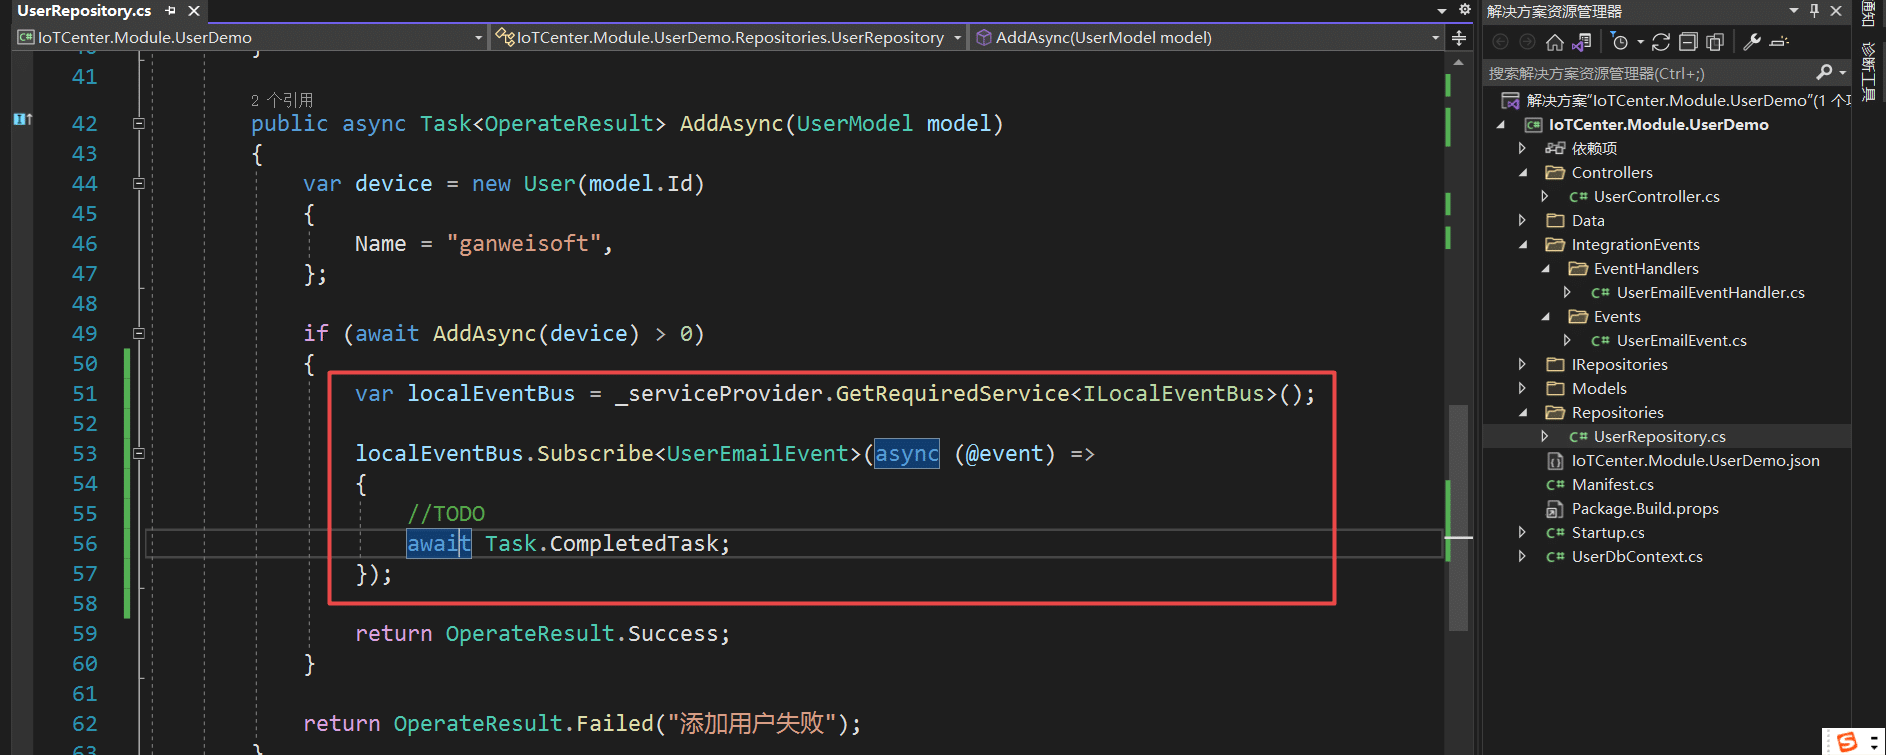Expand the Models folder arrow

(x=1523, y=388)
